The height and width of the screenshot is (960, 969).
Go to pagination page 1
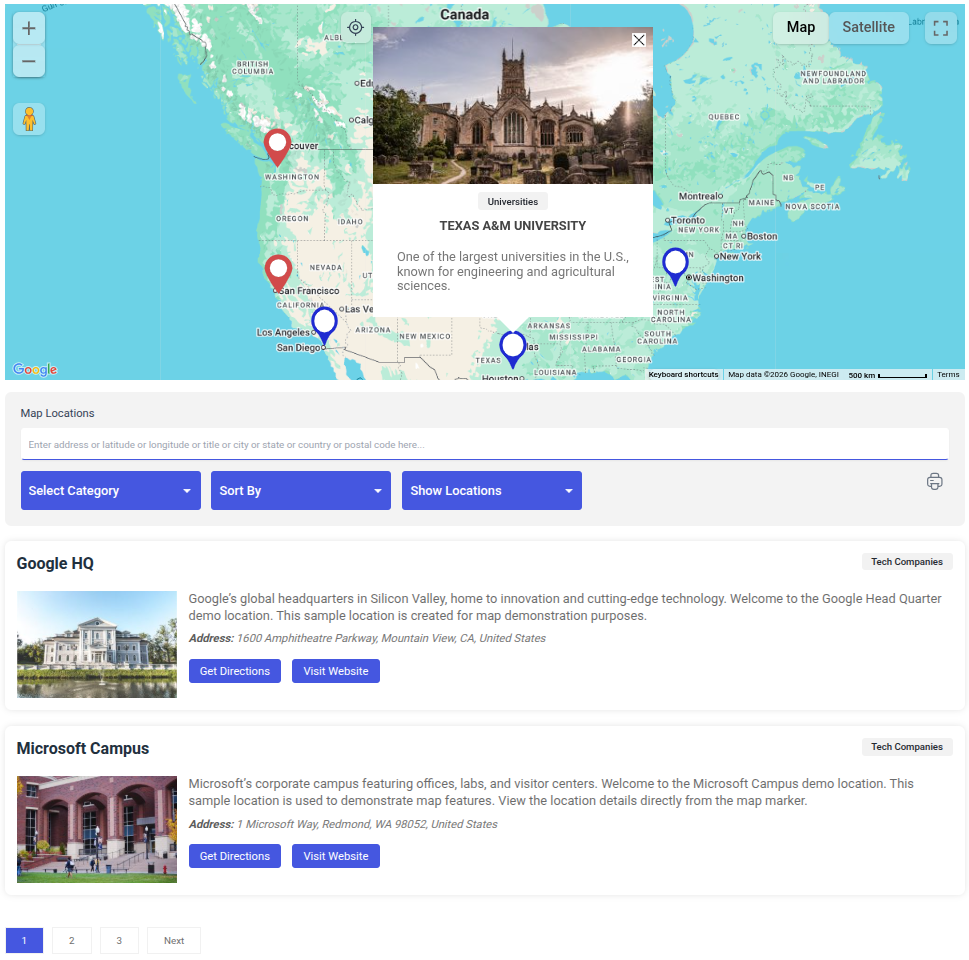pos(24,940)
